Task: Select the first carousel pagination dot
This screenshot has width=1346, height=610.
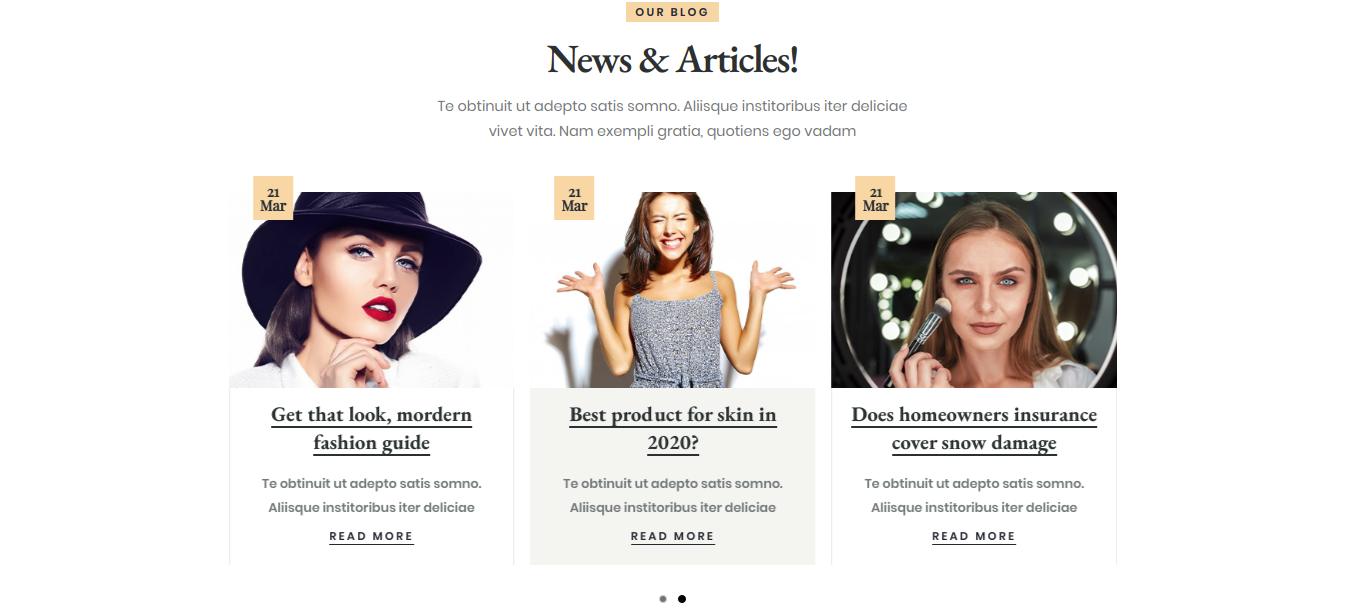Action: [x=663, y=599]
